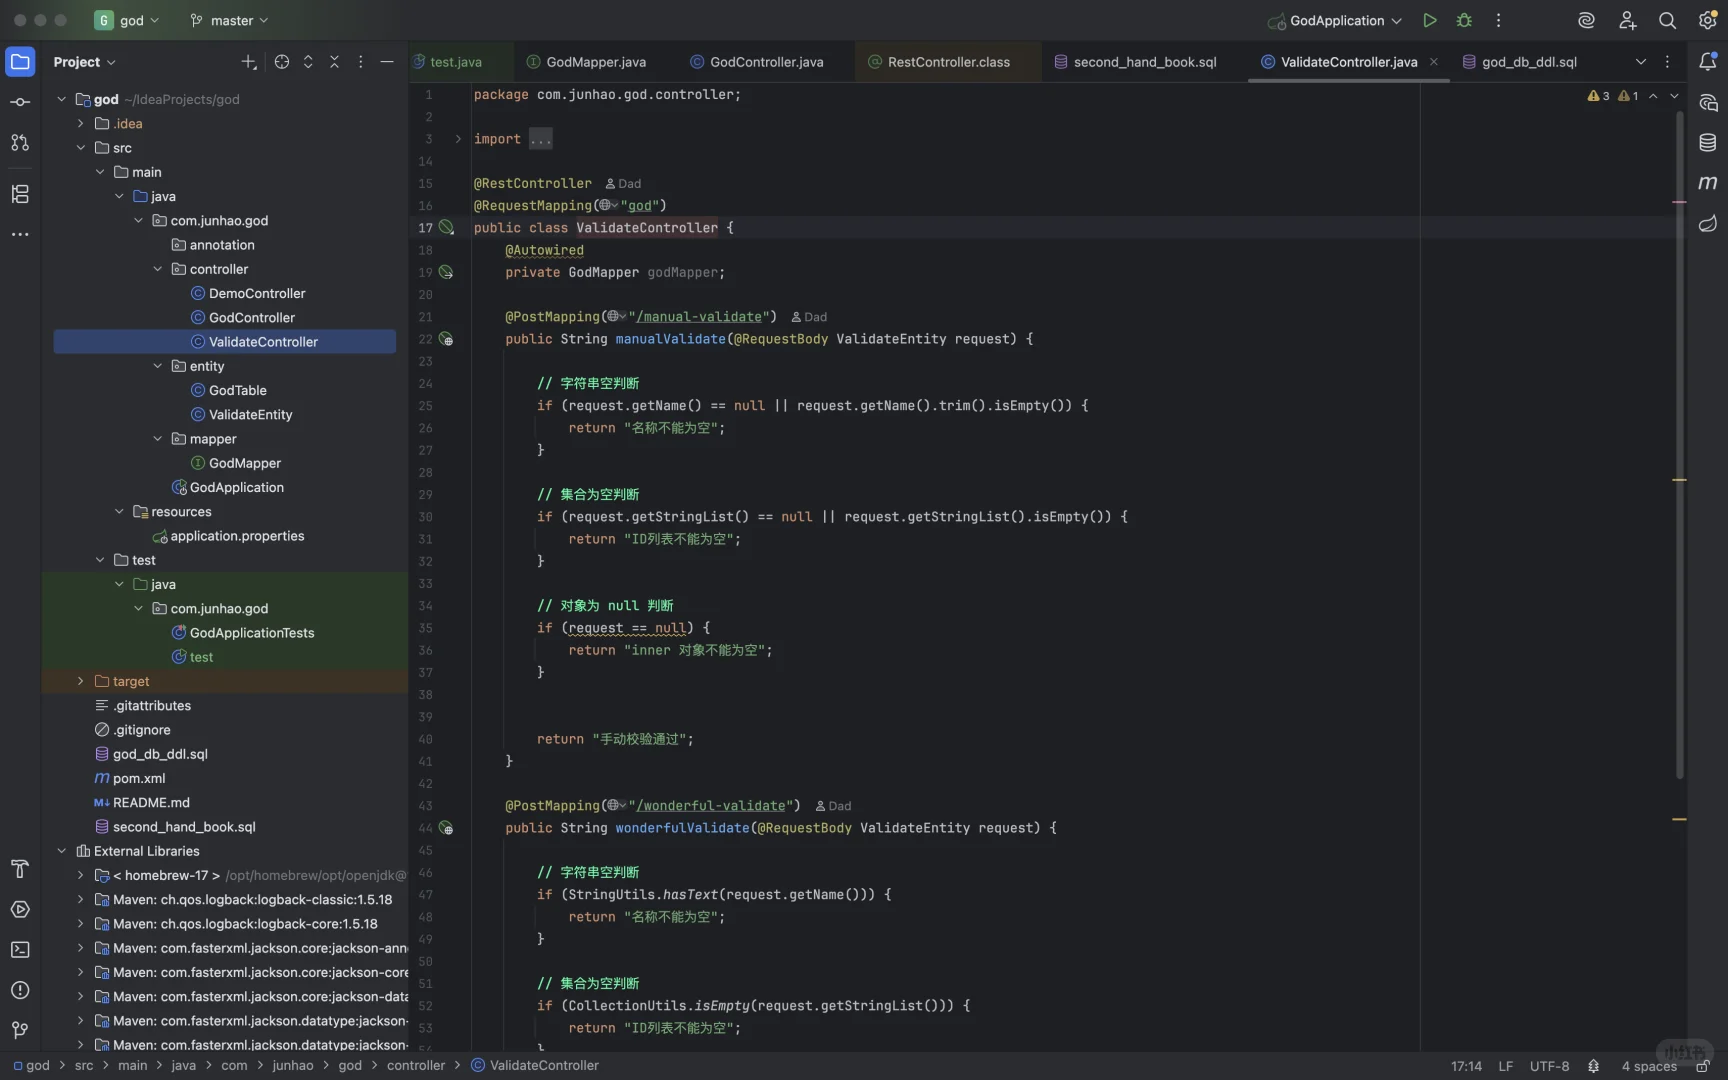Open the master branch dropdown
This screenshot has height=1080, width=1728.
pyautogui.click(x=229, y=20)
